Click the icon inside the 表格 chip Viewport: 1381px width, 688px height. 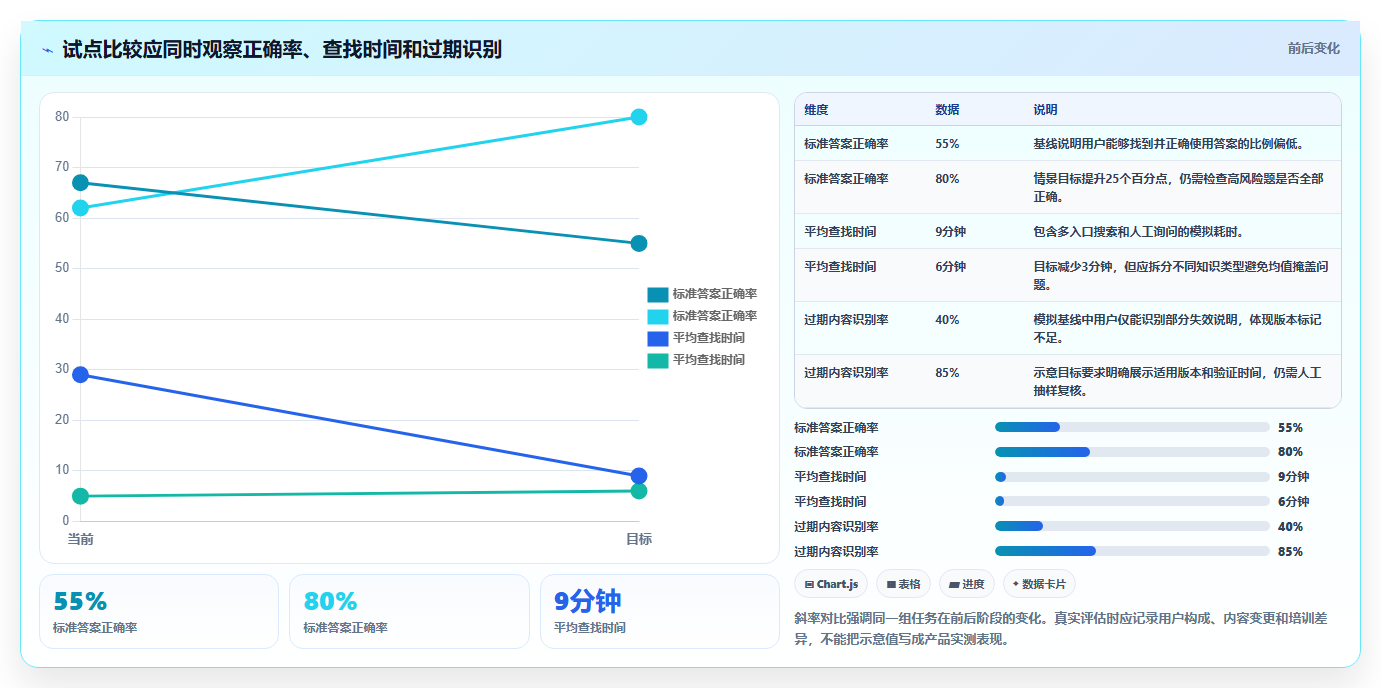coord(891,584)
